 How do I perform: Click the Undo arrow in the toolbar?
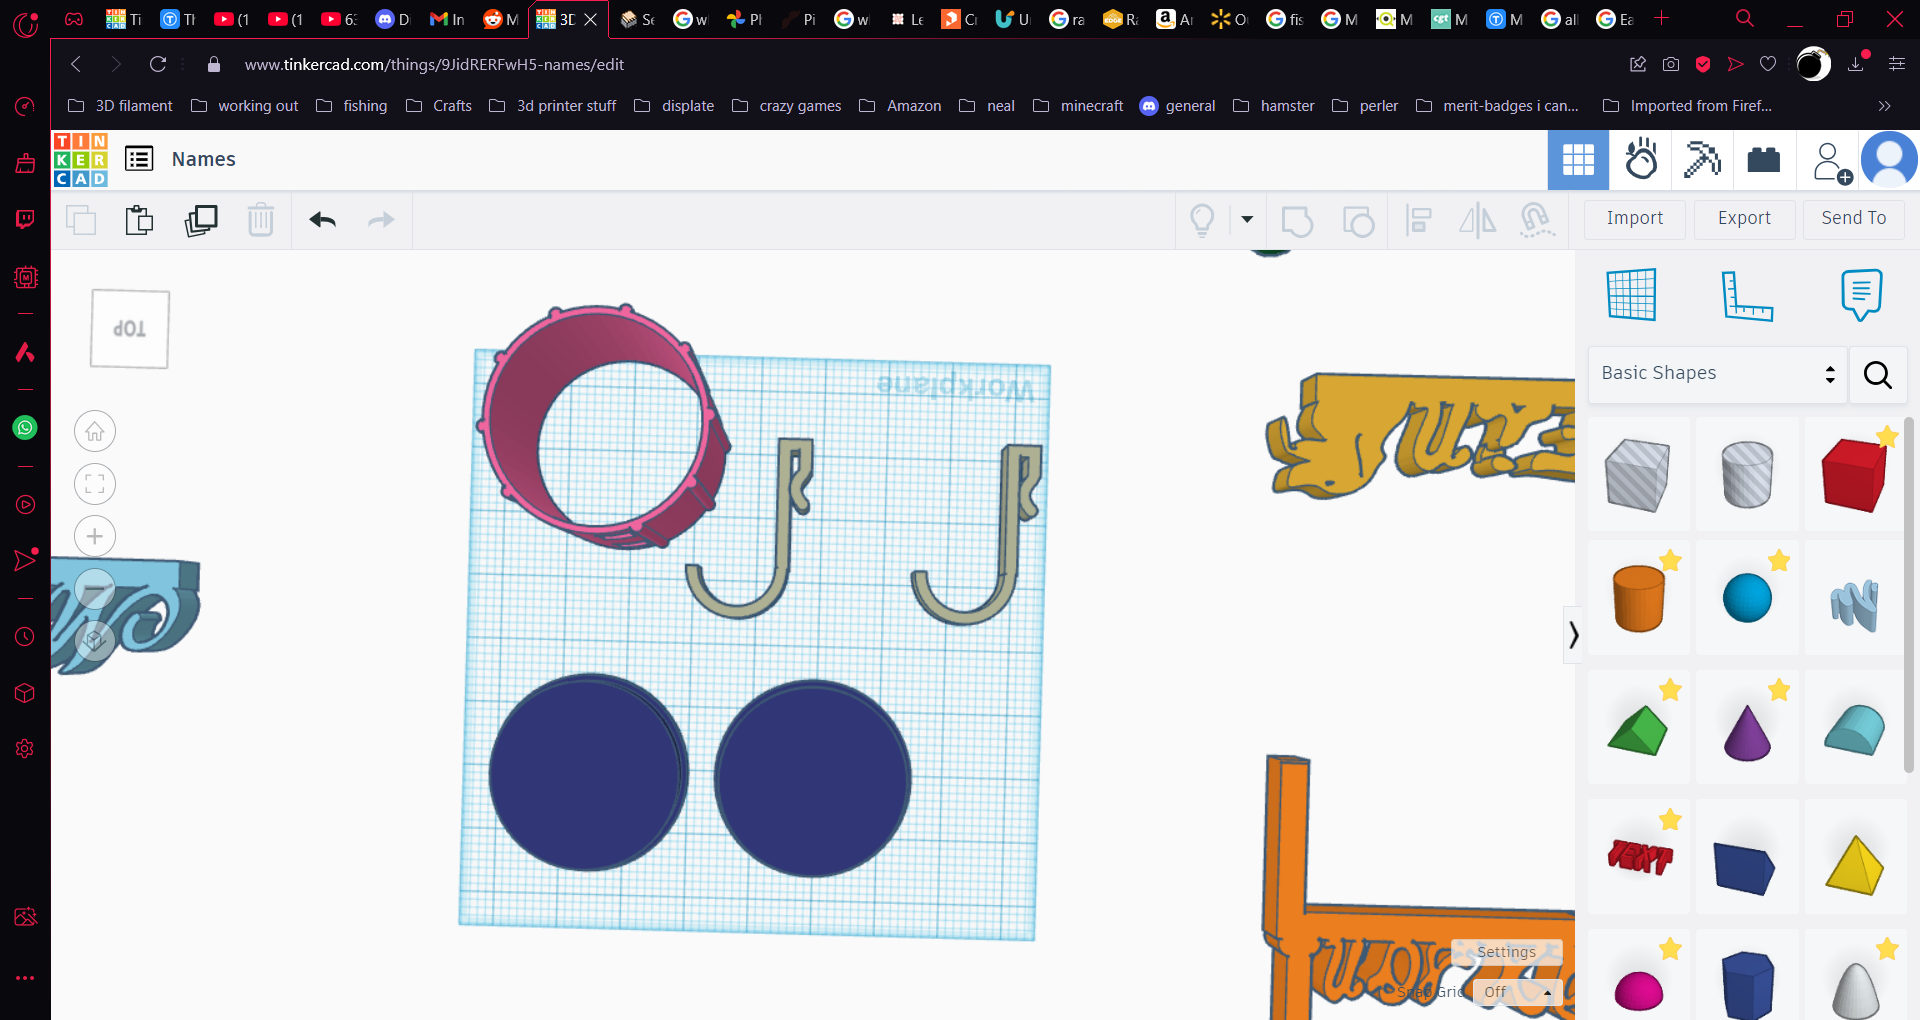(322, 220)
